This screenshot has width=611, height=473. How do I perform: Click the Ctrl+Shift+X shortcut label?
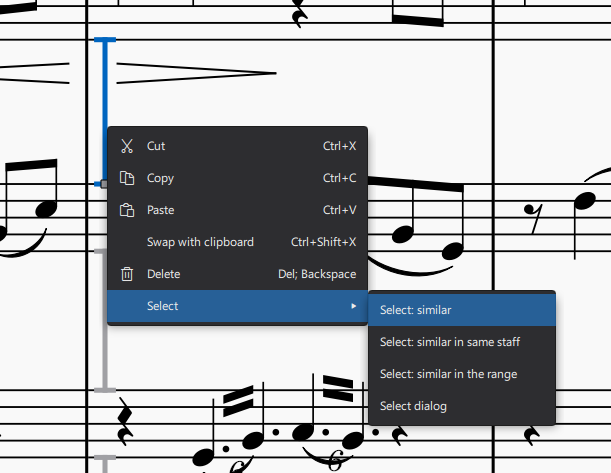click(323, 242)
